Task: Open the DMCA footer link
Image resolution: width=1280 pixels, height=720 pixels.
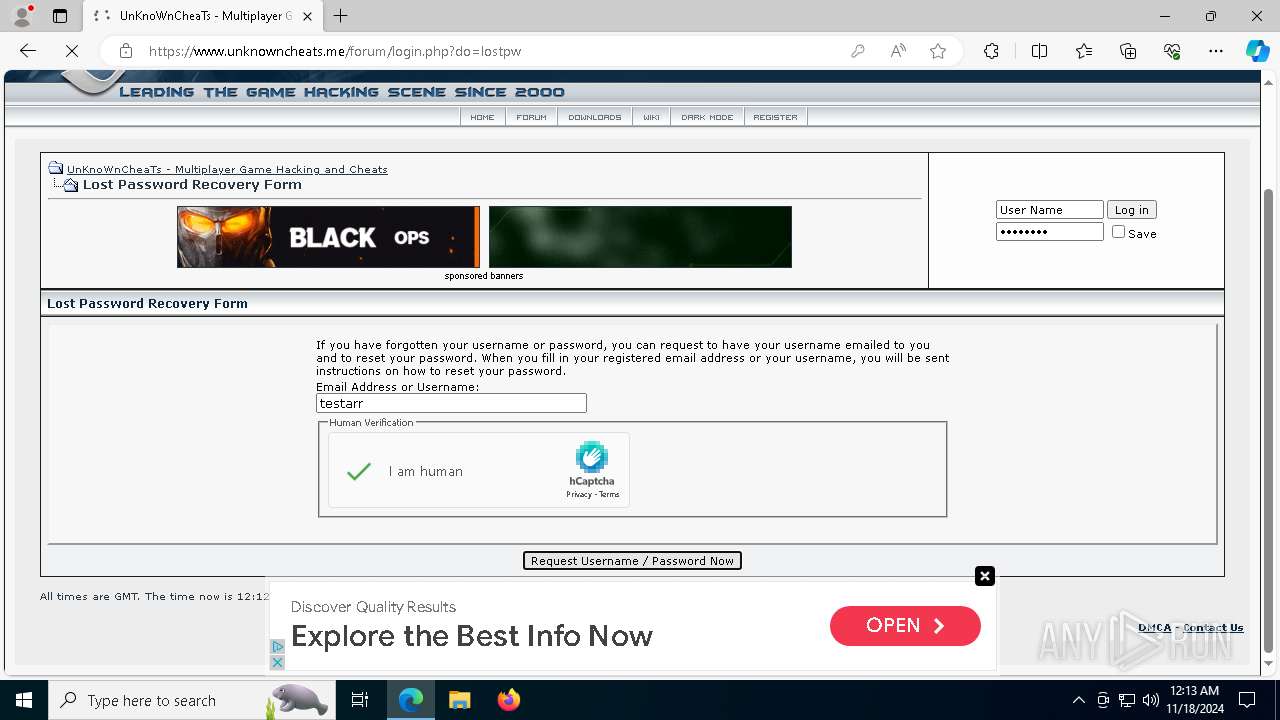Action: [x=1154, y=628]
